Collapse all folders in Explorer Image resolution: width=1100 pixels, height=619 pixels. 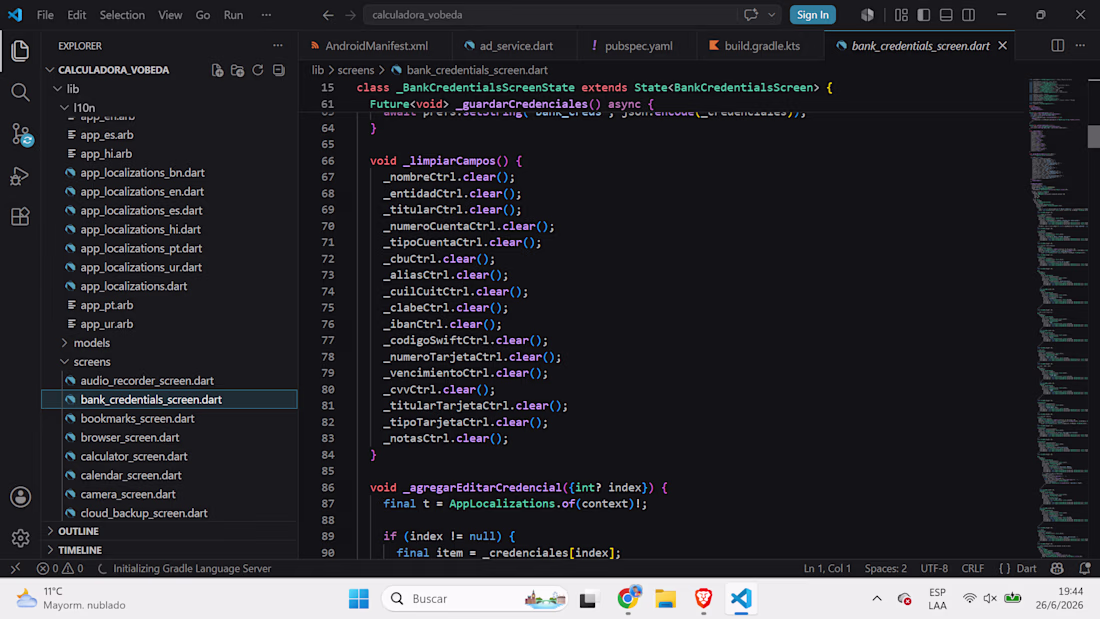pyautogui.click(x=279, y=70)
